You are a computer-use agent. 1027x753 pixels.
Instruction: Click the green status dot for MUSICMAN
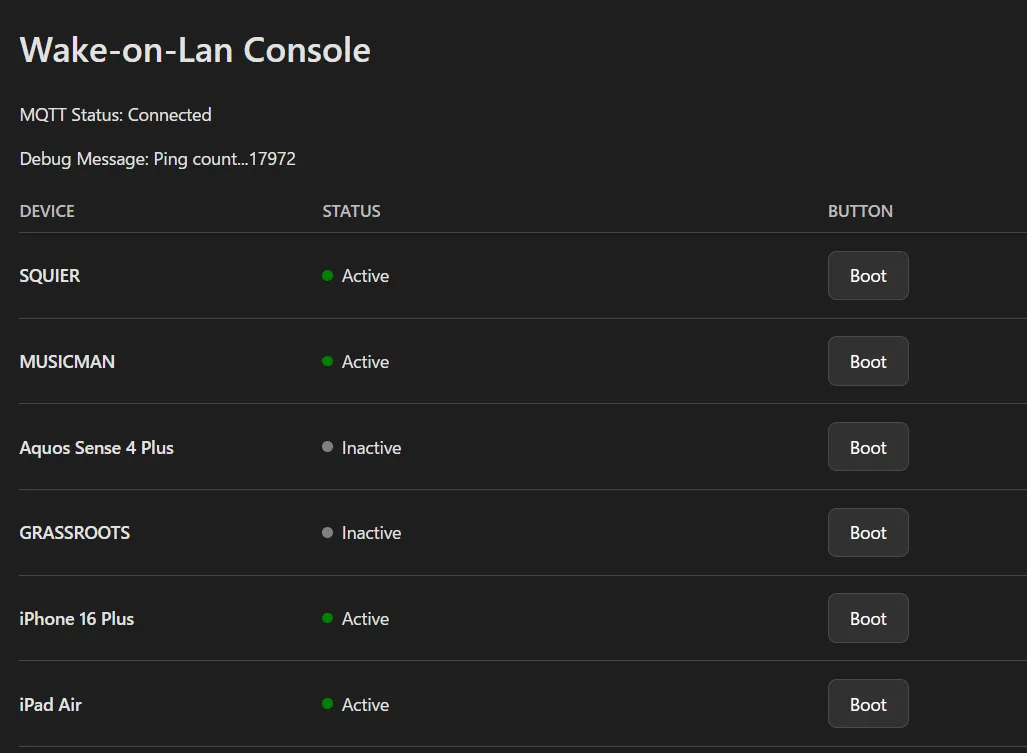click(327, 361)
